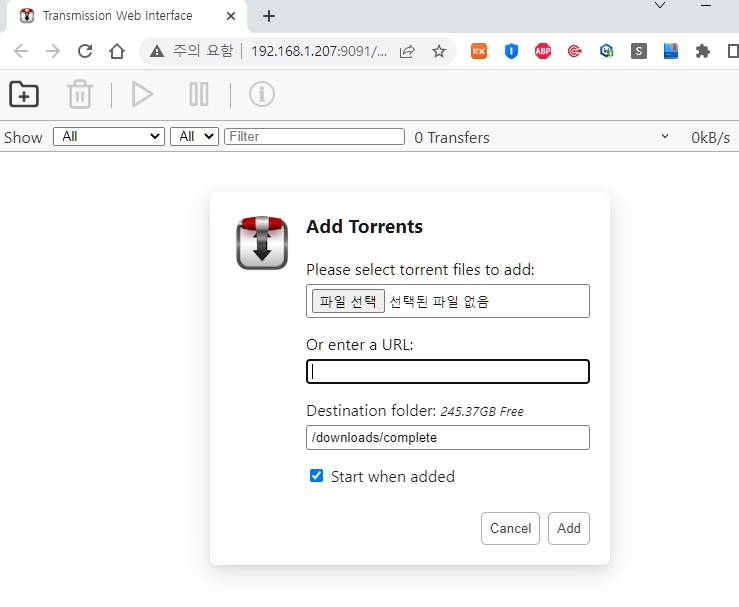The width and height of the screenshot is (739, 607).
Task: Click the Destination folder input
Action: [448, 437]
